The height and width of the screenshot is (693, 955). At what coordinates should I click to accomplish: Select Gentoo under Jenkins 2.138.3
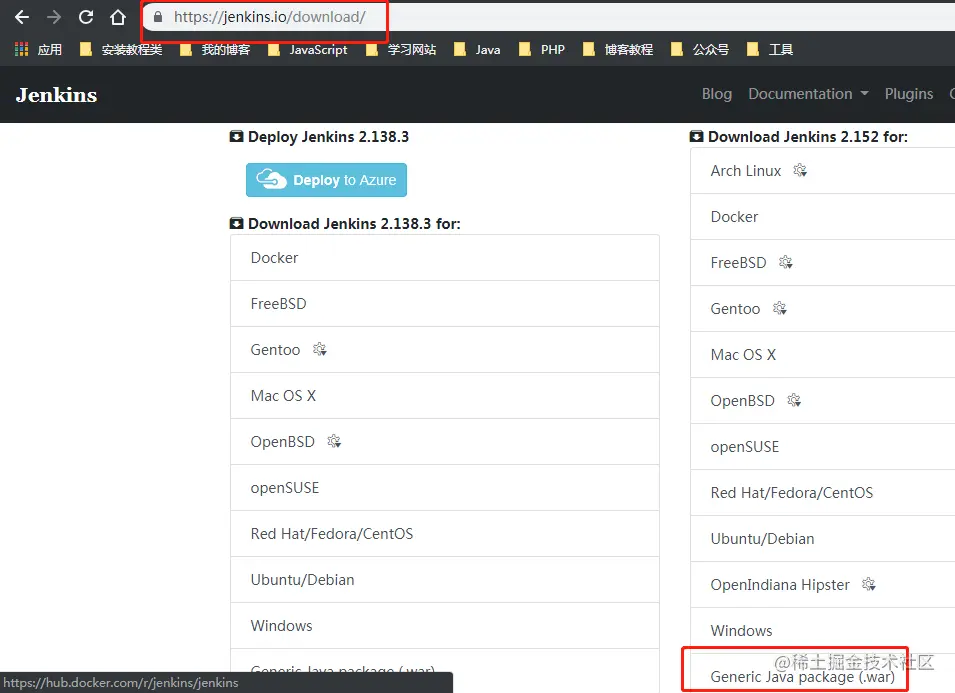445,350
